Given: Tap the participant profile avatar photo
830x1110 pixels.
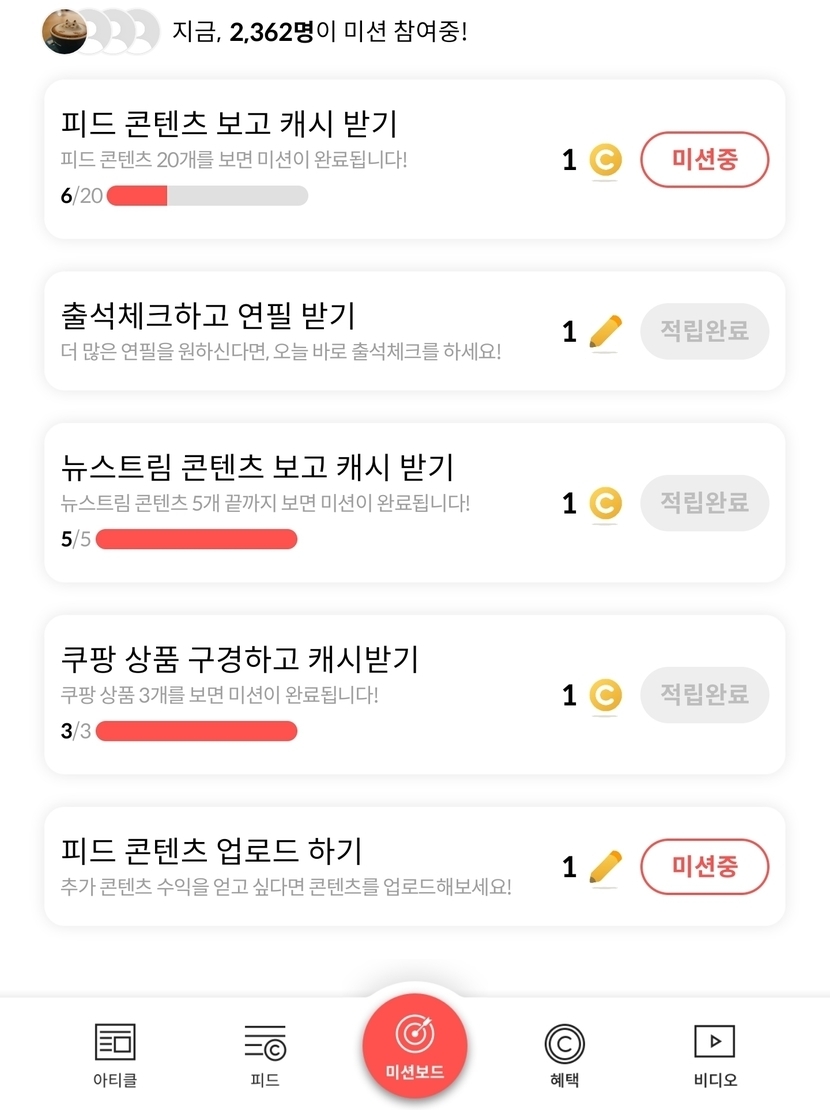Looking at the screenshot, I should tap(62, 32).
